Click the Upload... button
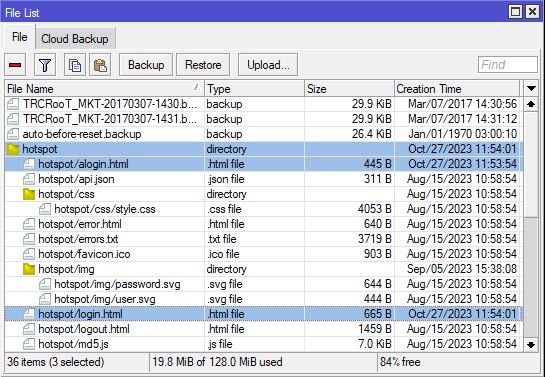The height and width of the screenshot is (377, 545). pos(268,65)
